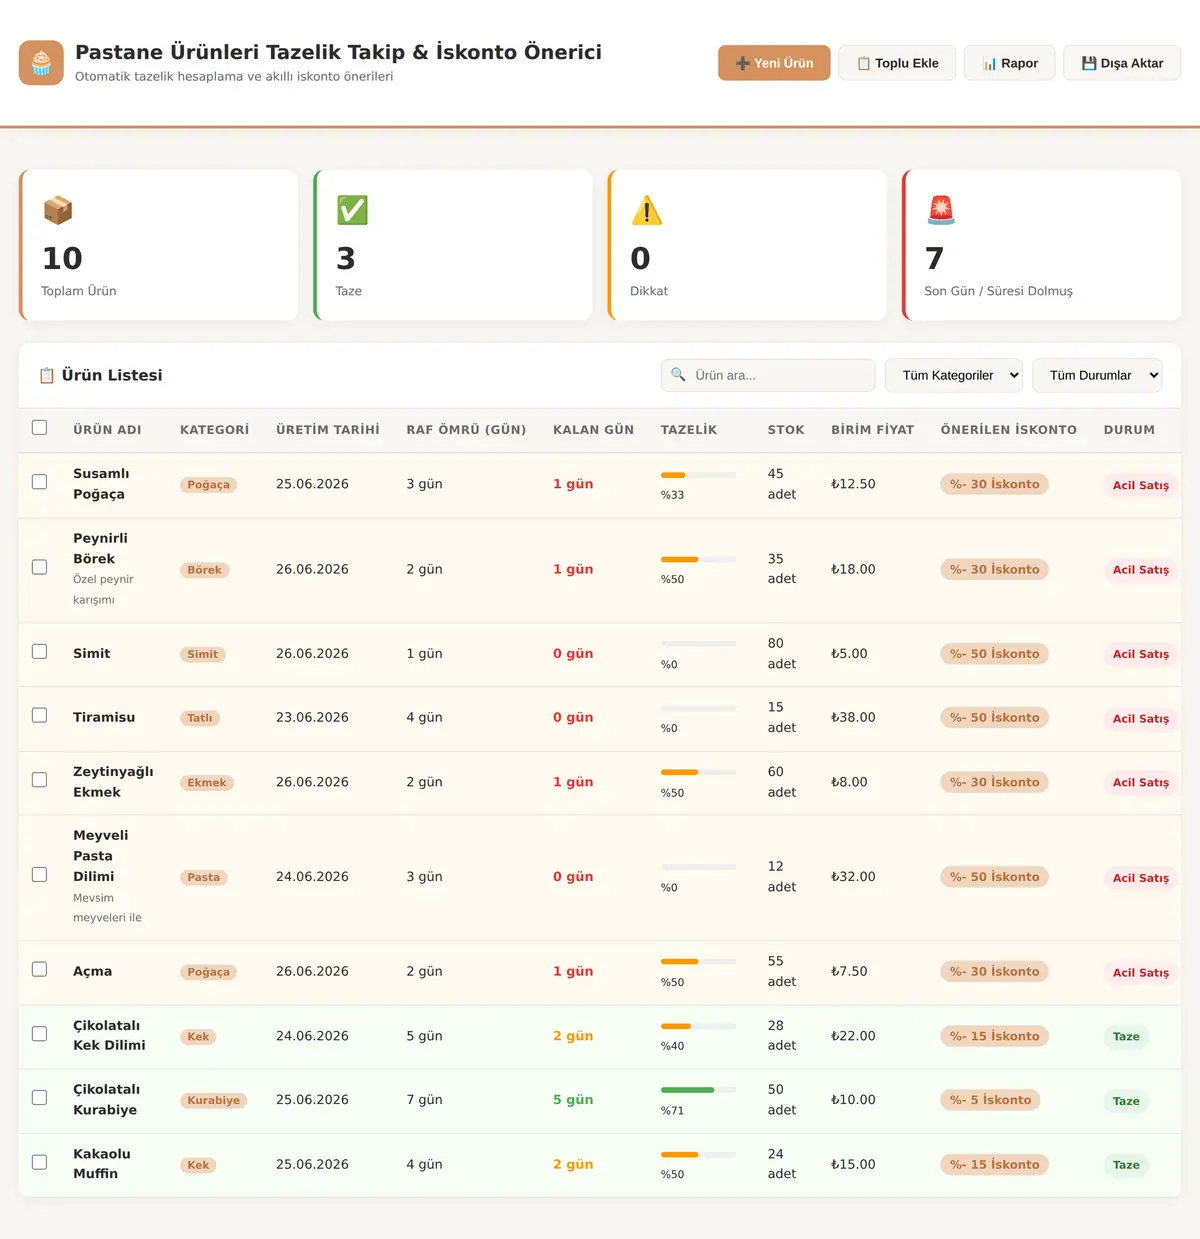Click the warning triangle icon on Dikkat card
Screen dimensions: 1200x1239
647,210
